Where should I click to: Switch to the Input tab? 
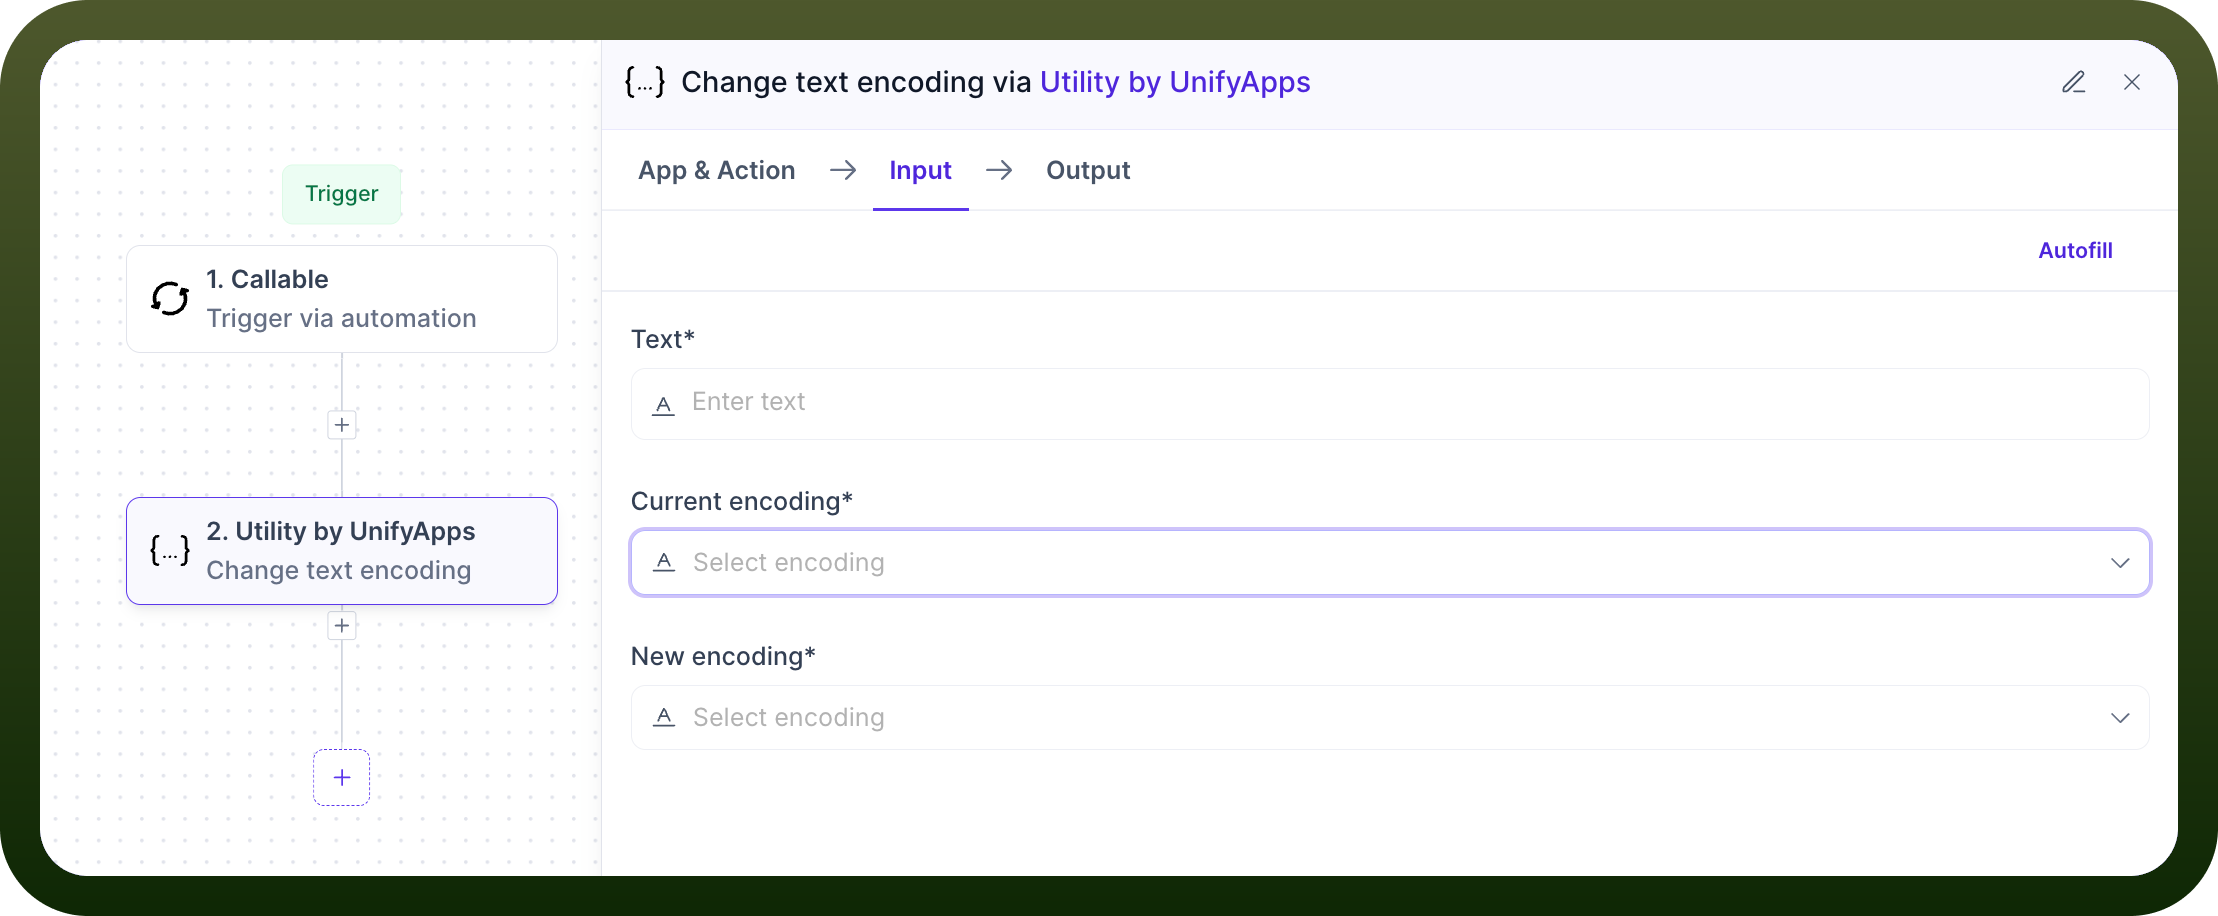pos(921,170)
